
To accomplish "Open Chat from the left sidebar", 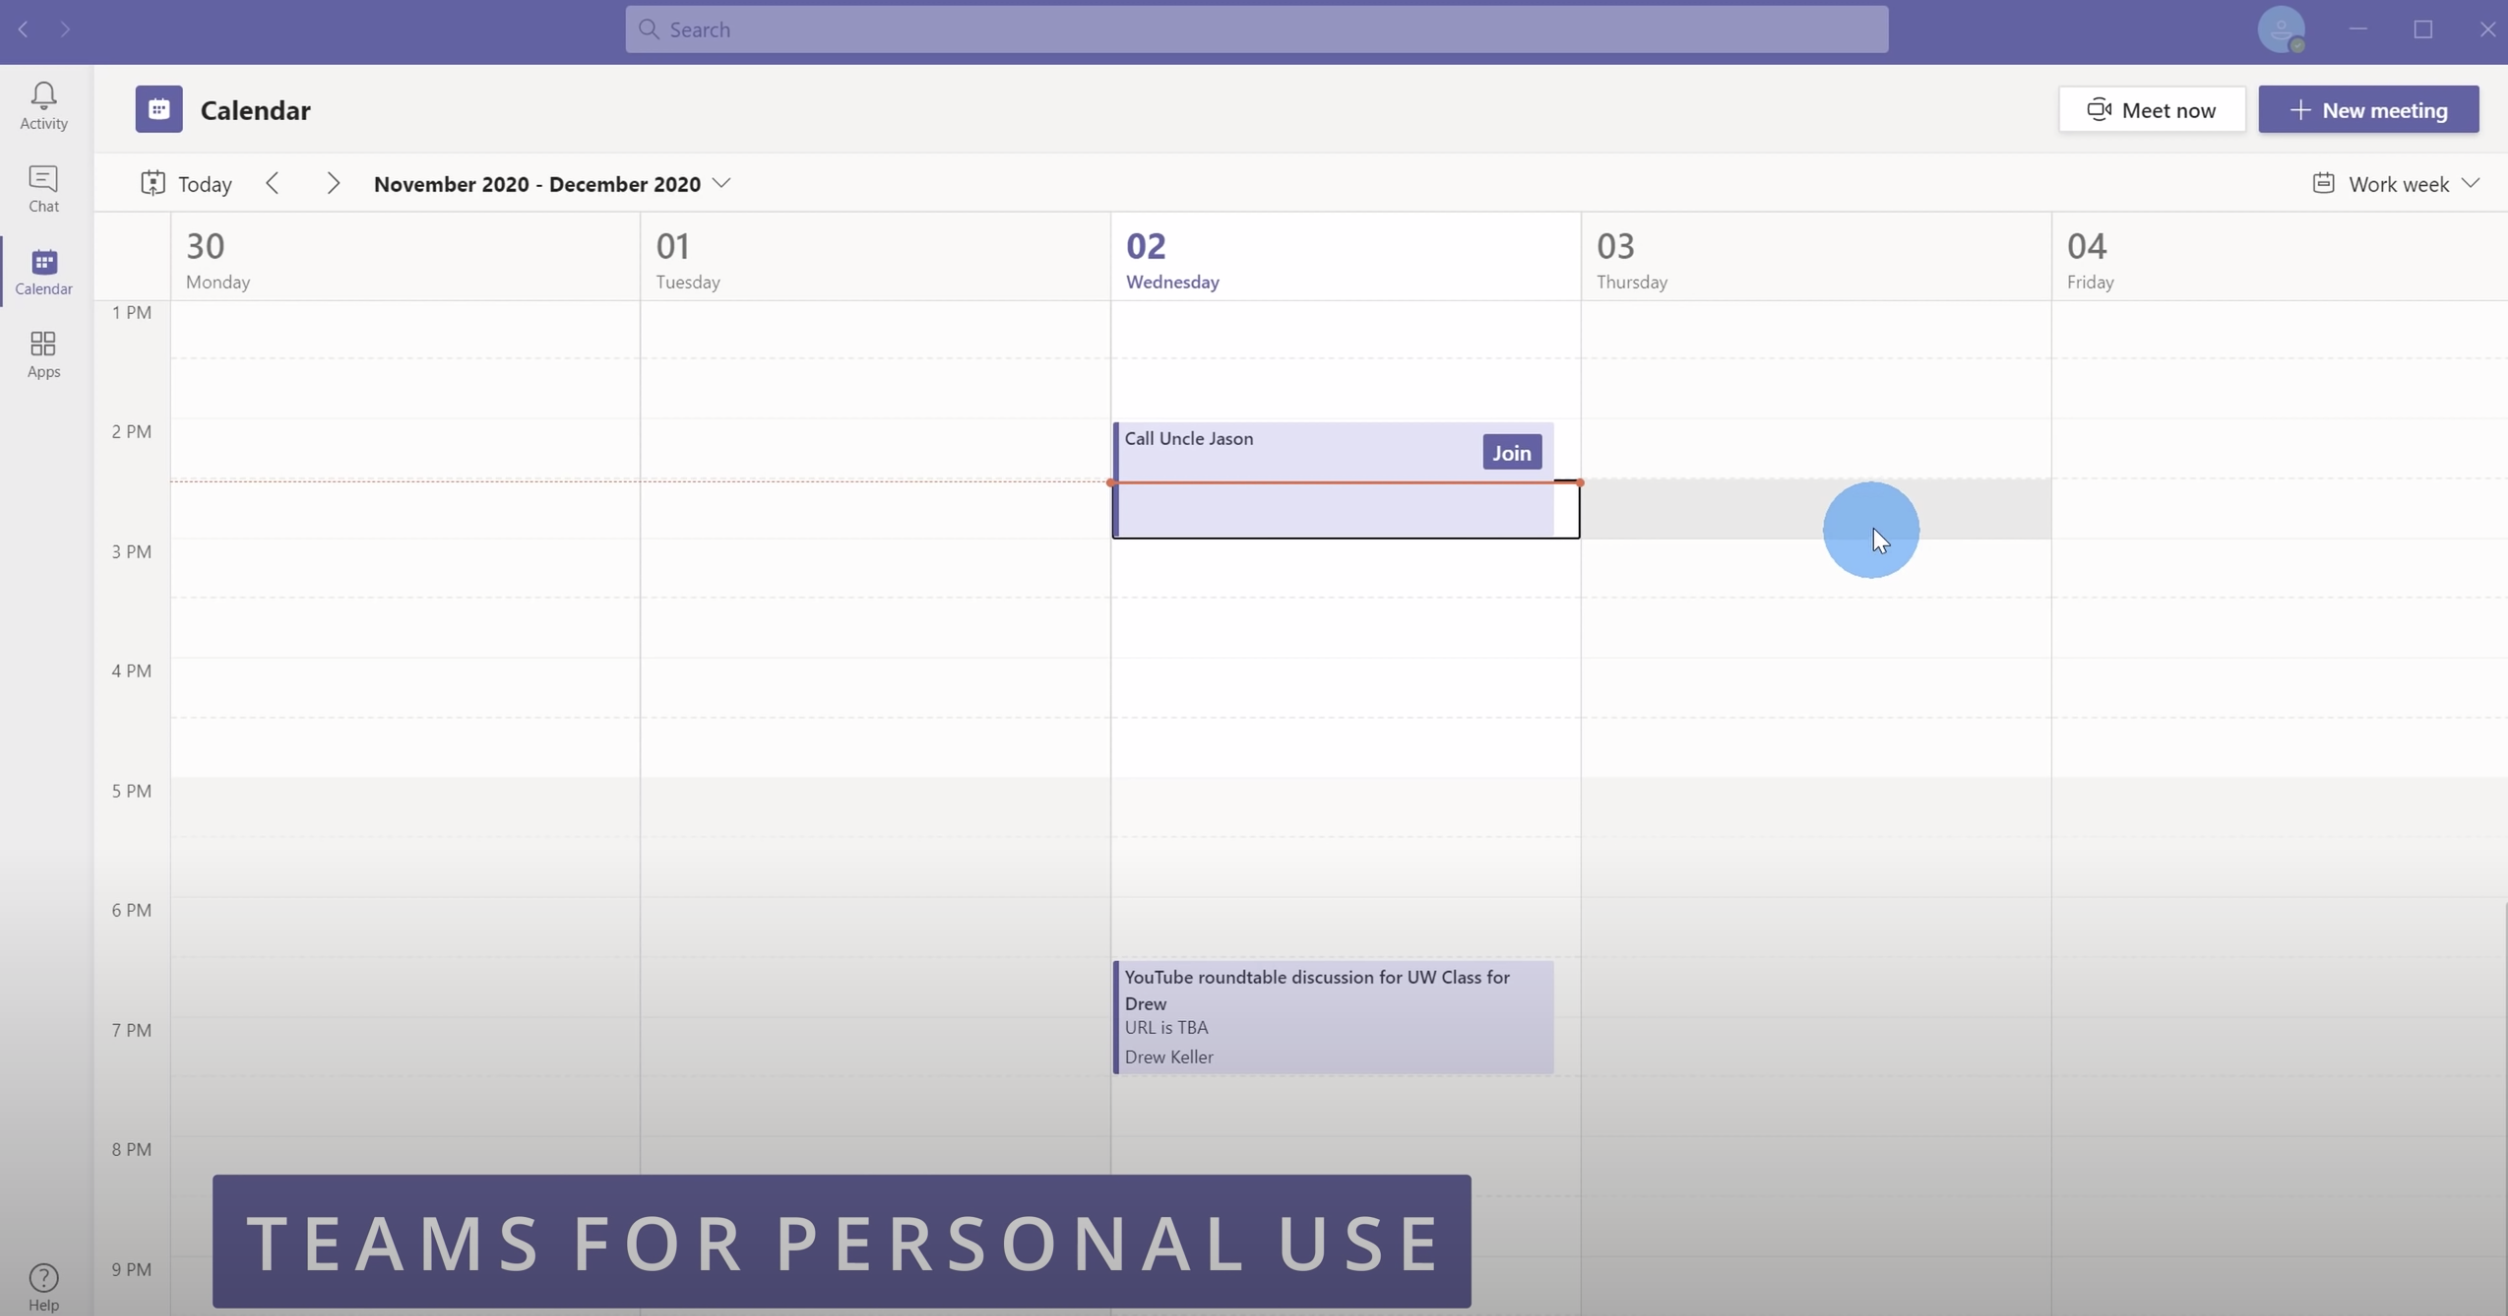I will click(x=43, y=188).
